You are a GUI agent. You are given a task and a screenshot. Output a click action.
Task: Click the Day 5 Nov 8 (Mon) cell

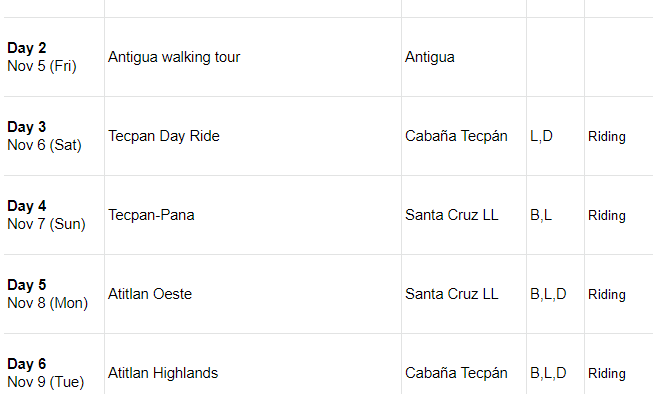tap(54, 294)
